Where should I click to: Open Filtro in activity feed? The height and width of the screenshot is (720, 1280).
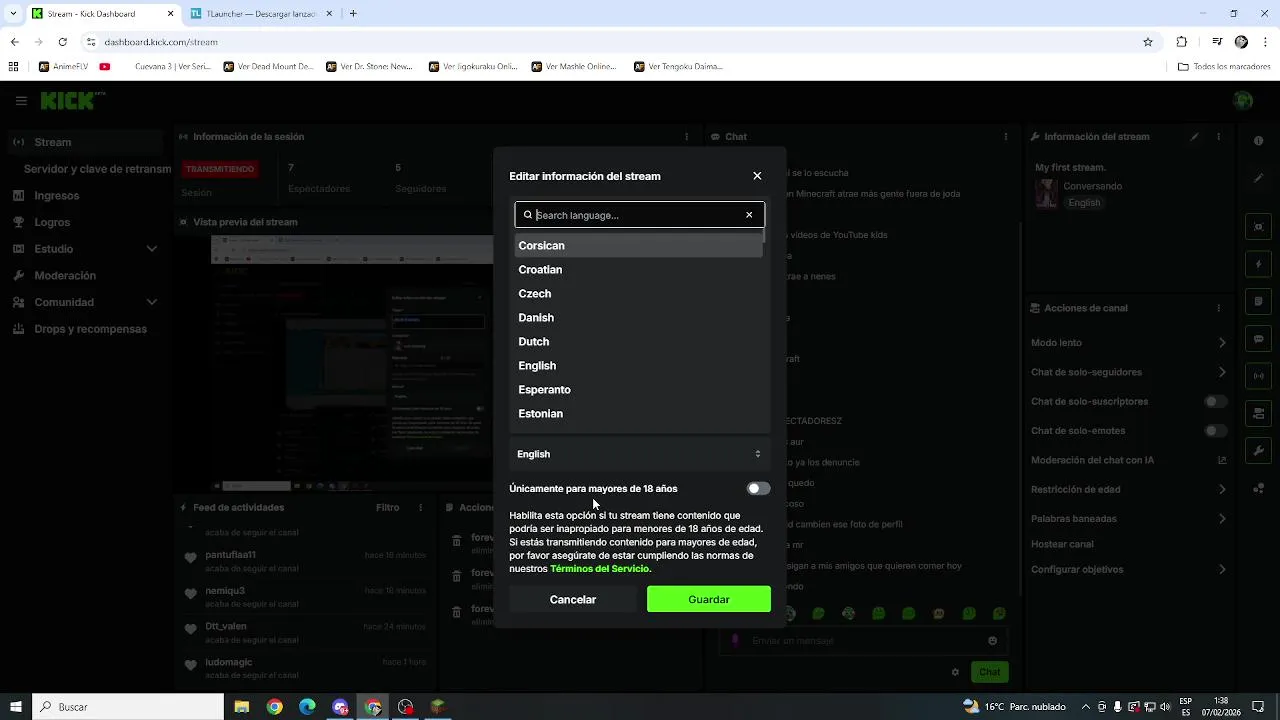[388, 508]
